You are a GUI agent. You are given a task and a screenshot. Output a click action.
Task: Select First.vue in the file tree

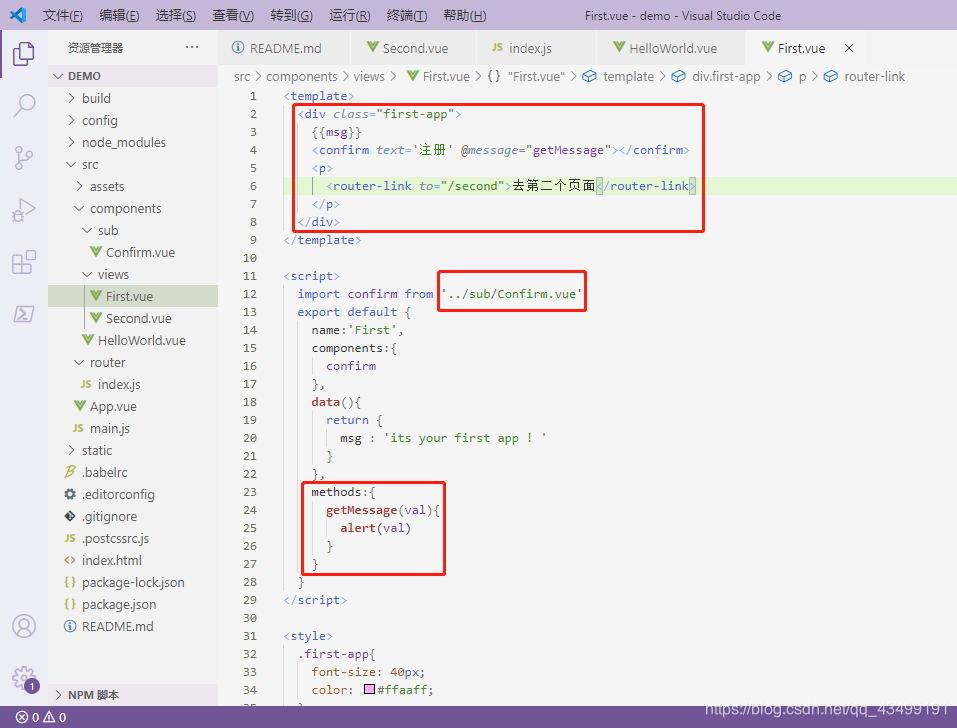click(133, 296)
